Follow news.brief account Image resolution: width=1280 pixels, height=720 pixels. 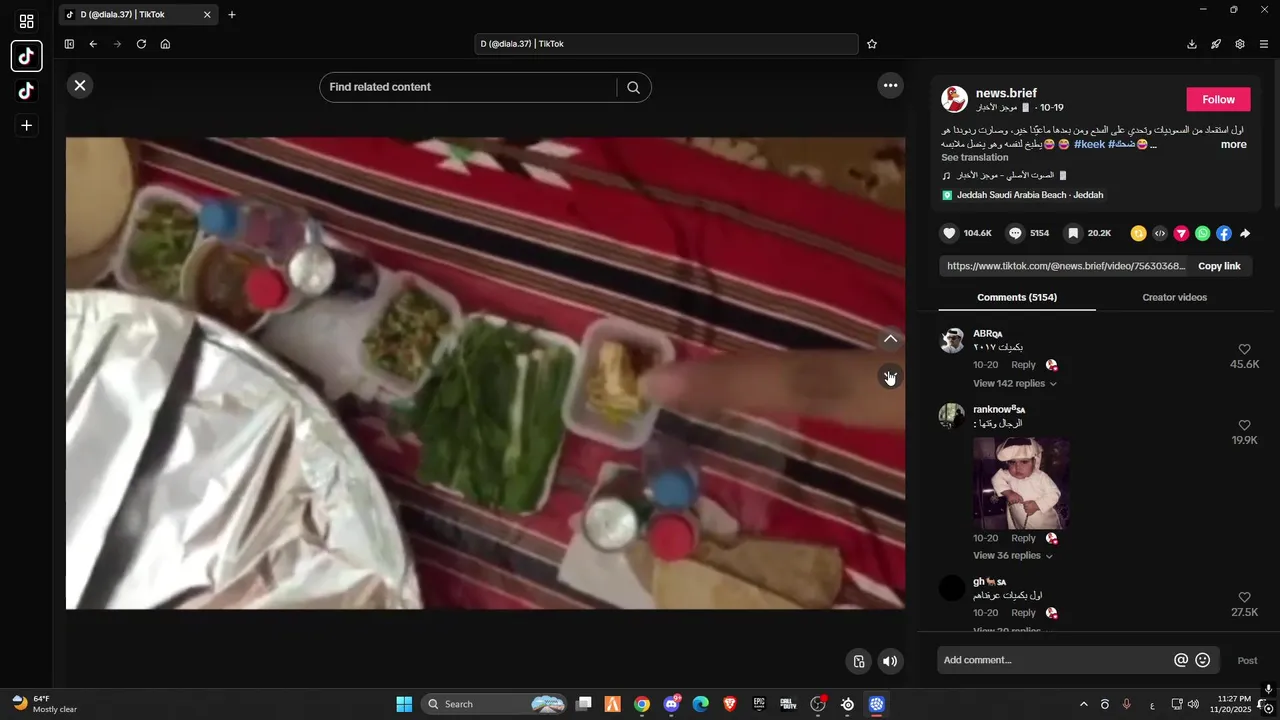coord(1218,99)
